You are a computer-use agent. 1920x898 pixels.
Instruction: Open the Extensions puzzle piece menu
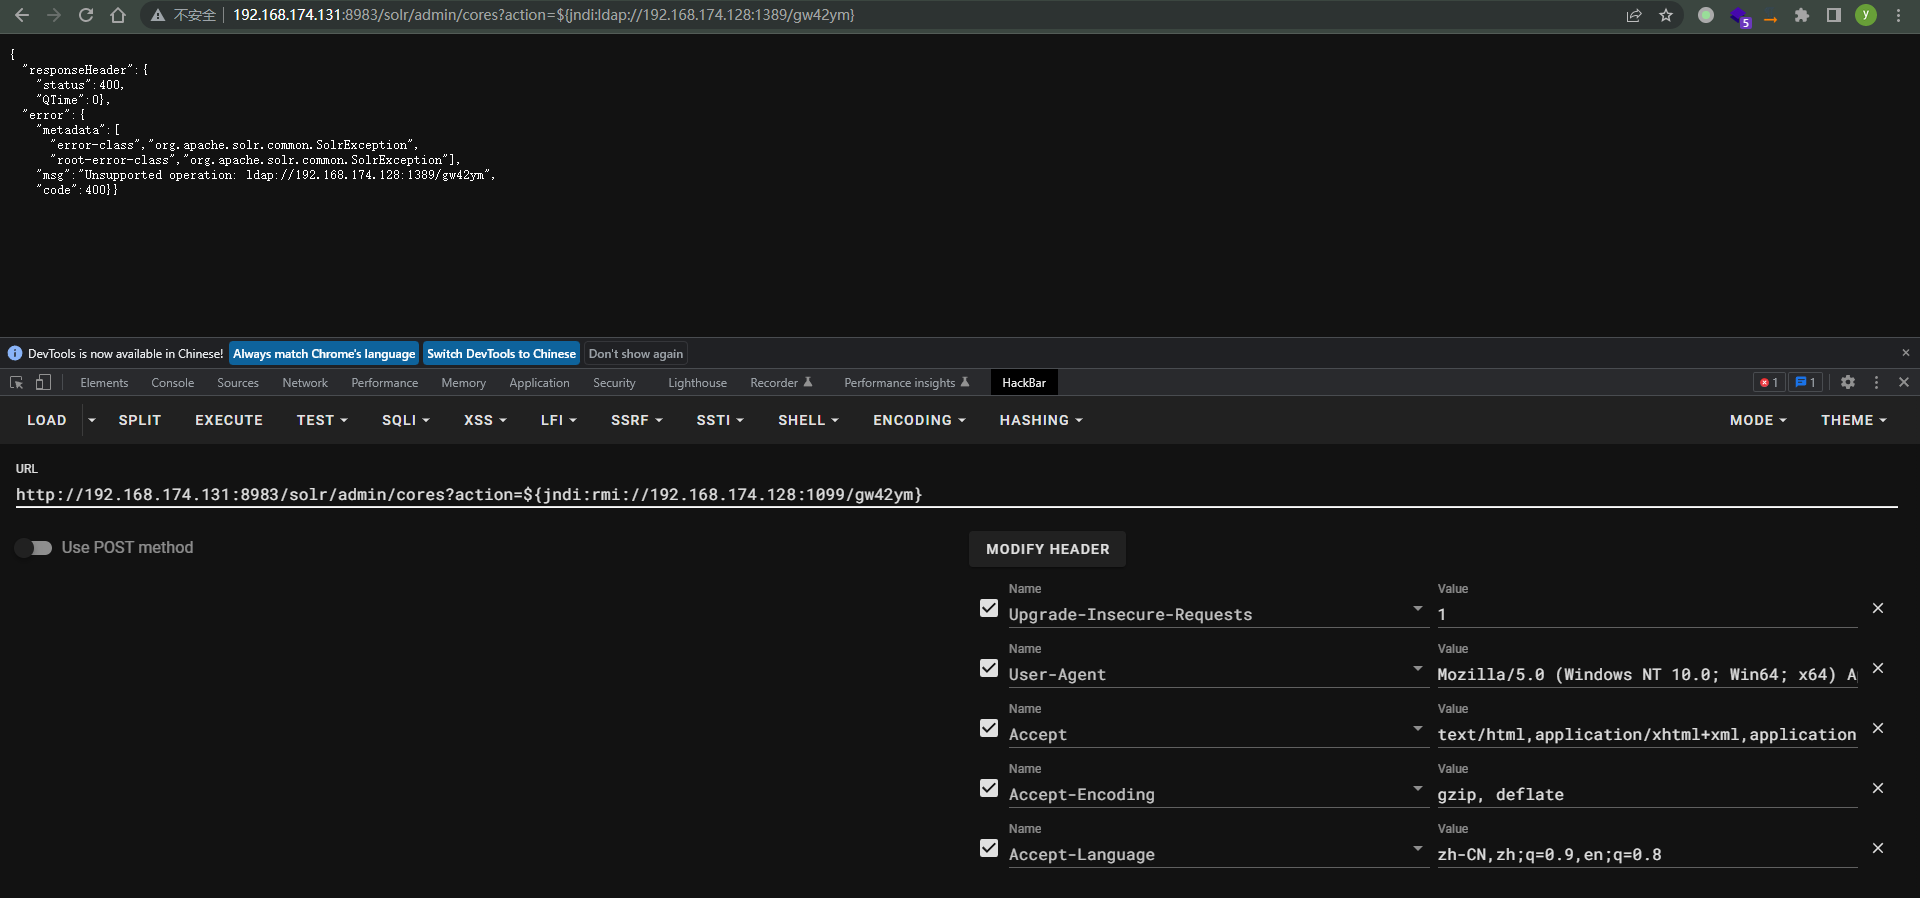1802,15
